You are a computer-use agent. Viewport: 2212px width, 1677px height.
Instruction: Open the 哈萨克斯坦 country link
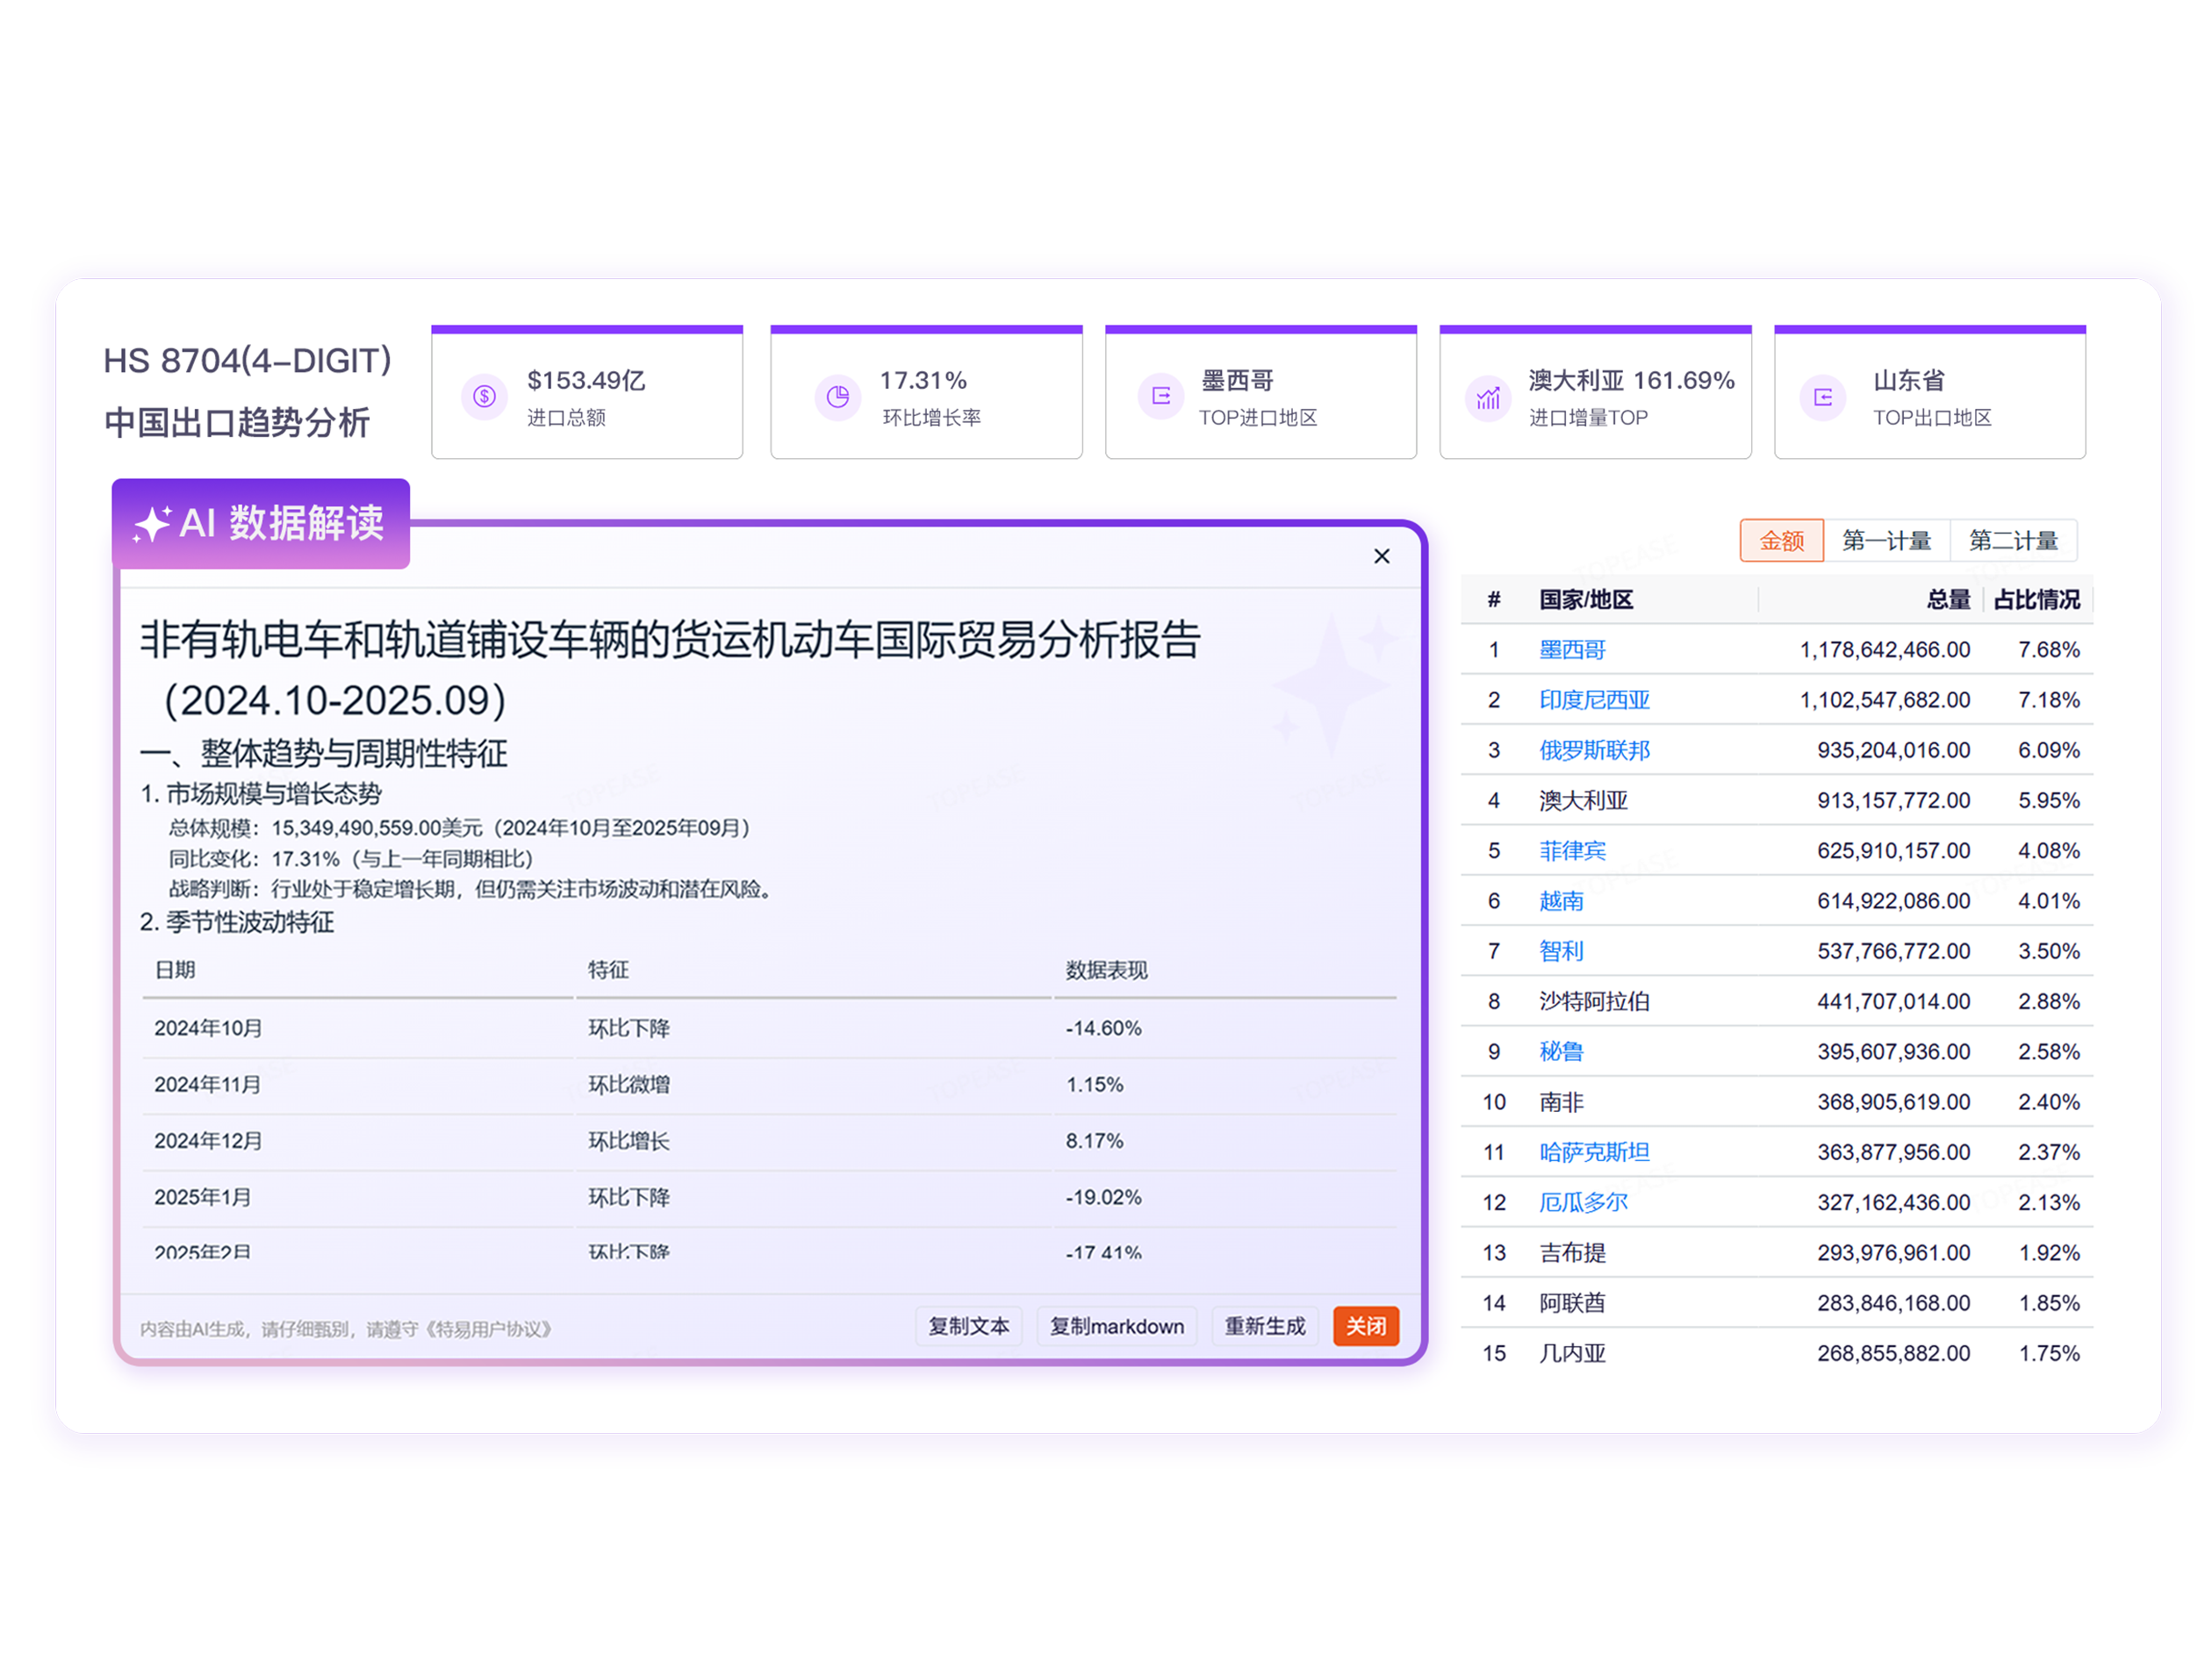pyautogui.click(x=1594, y=1152)
